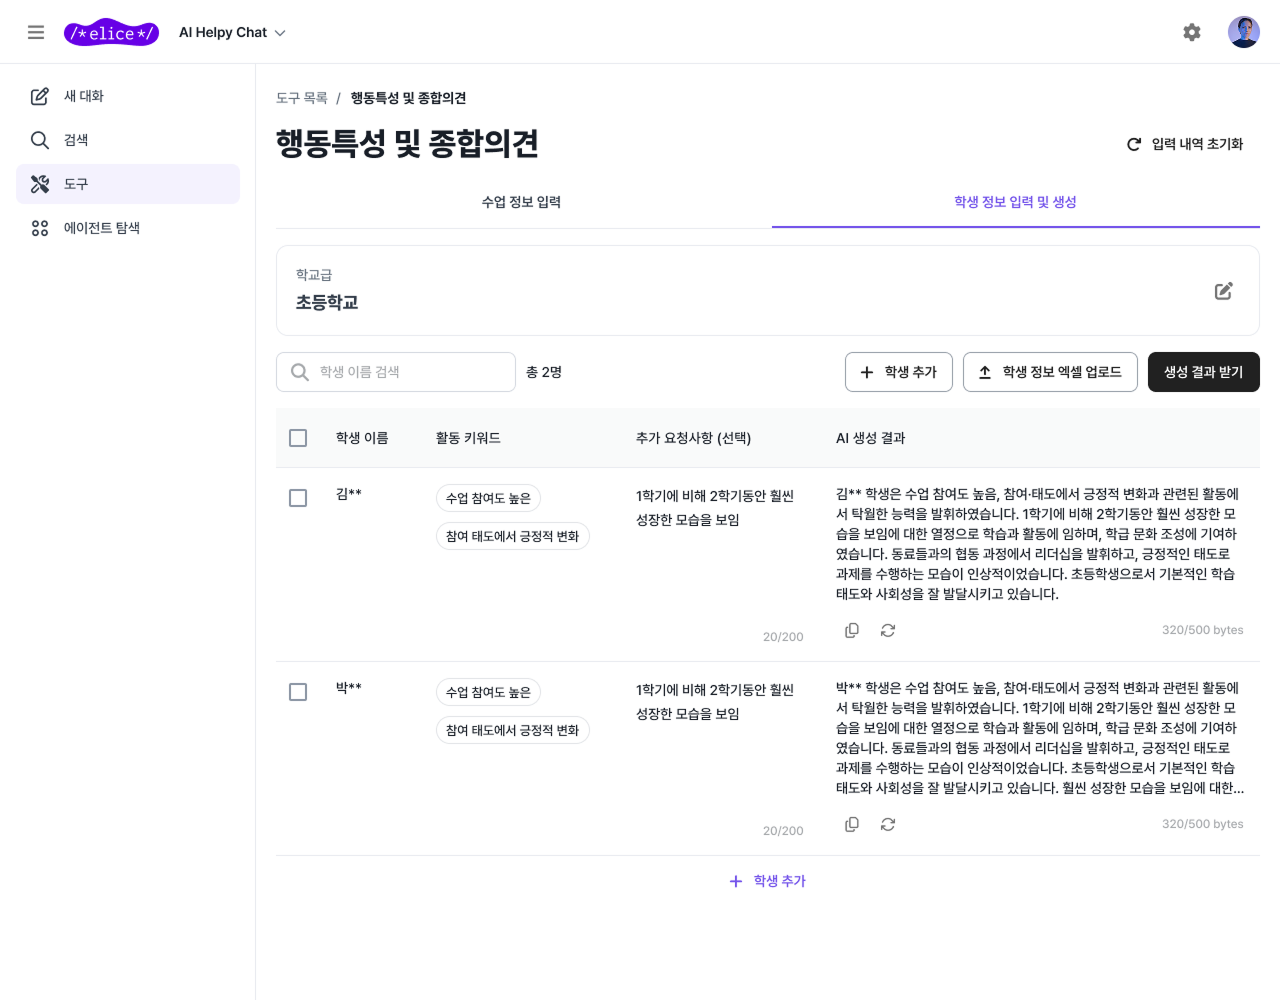Open the settings gear

[1192, 32]
